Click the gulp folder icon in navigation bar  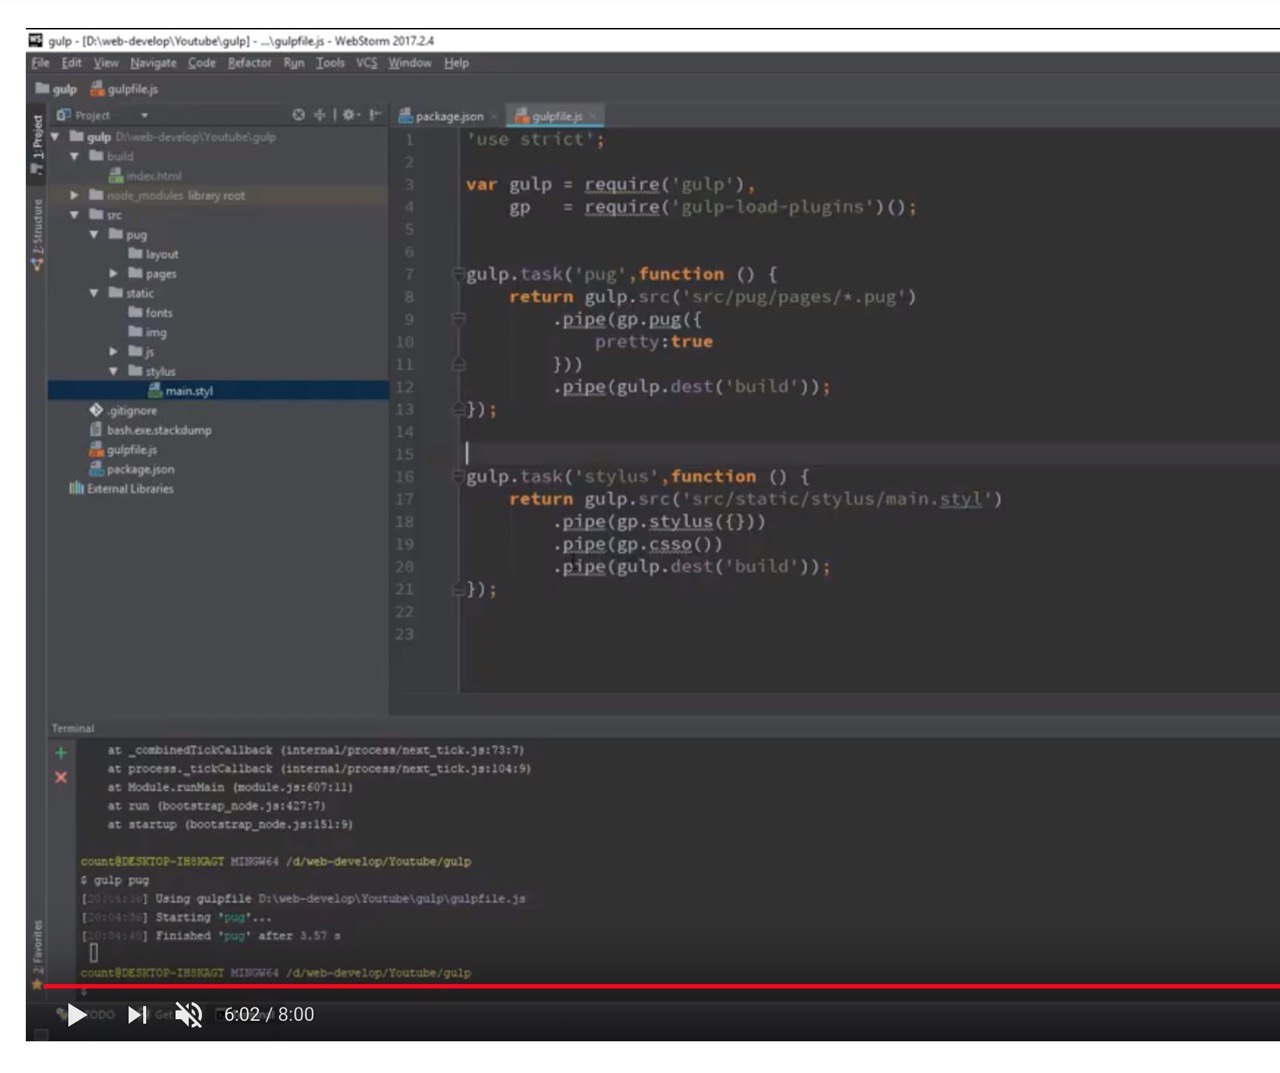[x=42, y=89]
